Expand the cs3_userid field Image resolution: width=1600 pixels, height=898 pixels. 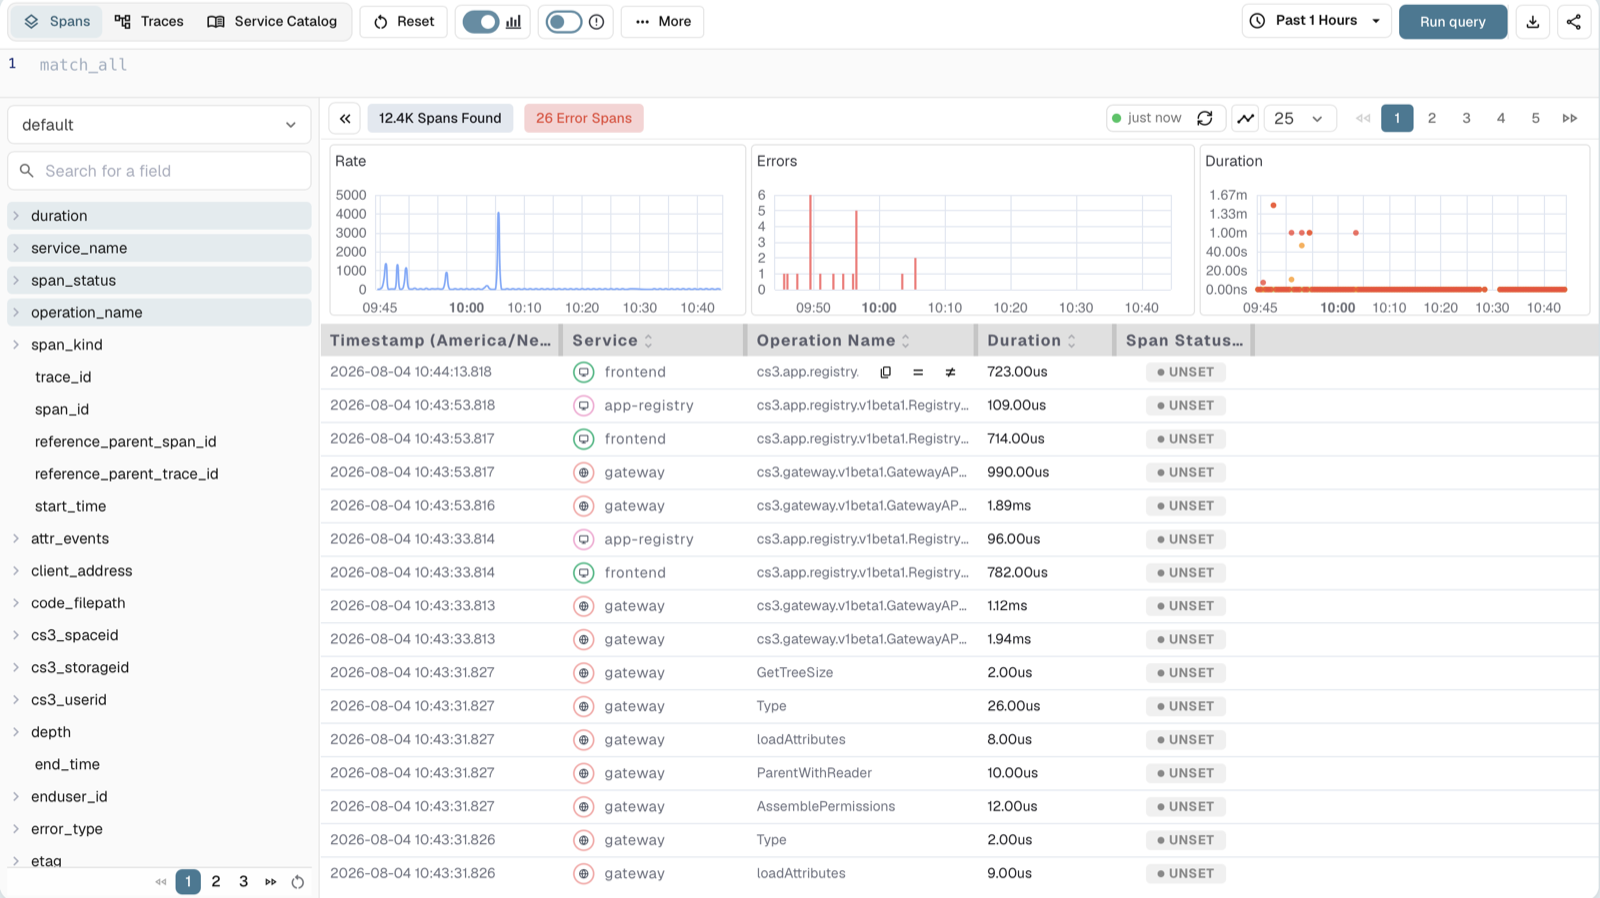pos(16,700)
